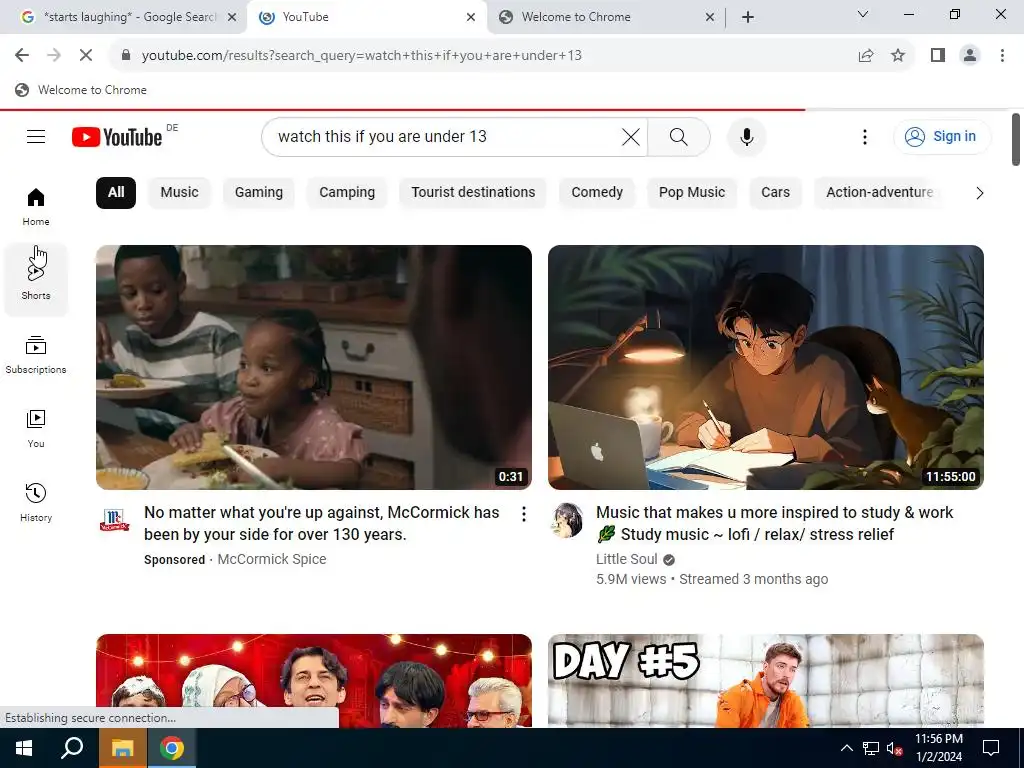This screenshot has width=1024, height=768.
Task: Bookmark this tab with the star
Action: pos(898,56)
